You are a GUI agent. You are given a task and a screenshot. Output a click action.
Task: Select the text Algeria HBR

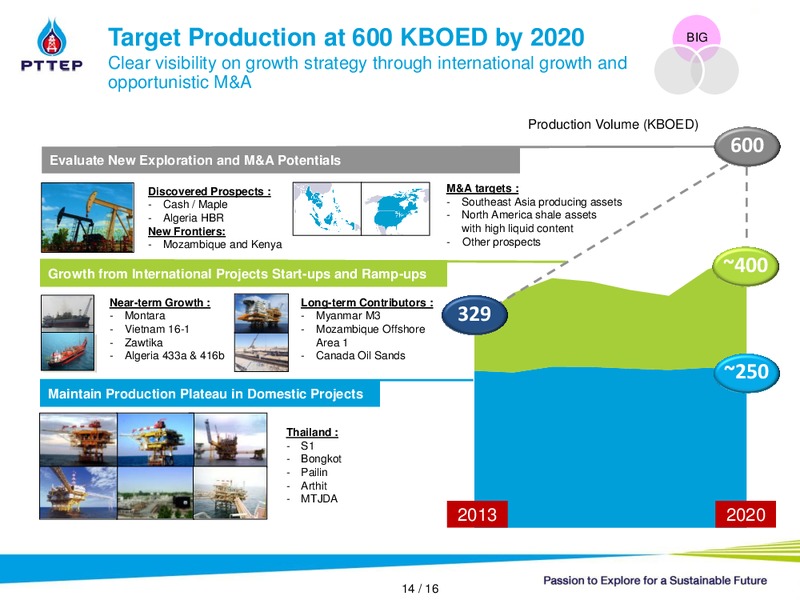pyautogui.click(x=193, y=218)
